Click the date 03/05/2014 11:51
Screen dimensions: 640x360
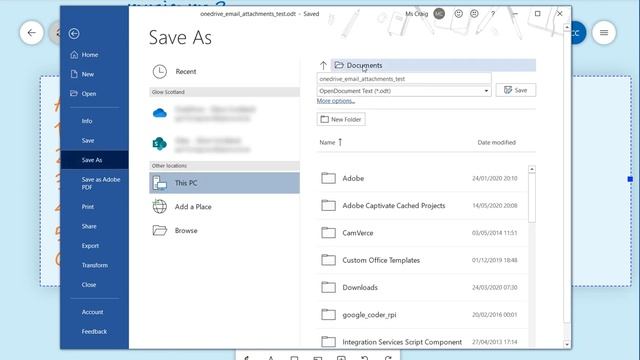point(495,233)
